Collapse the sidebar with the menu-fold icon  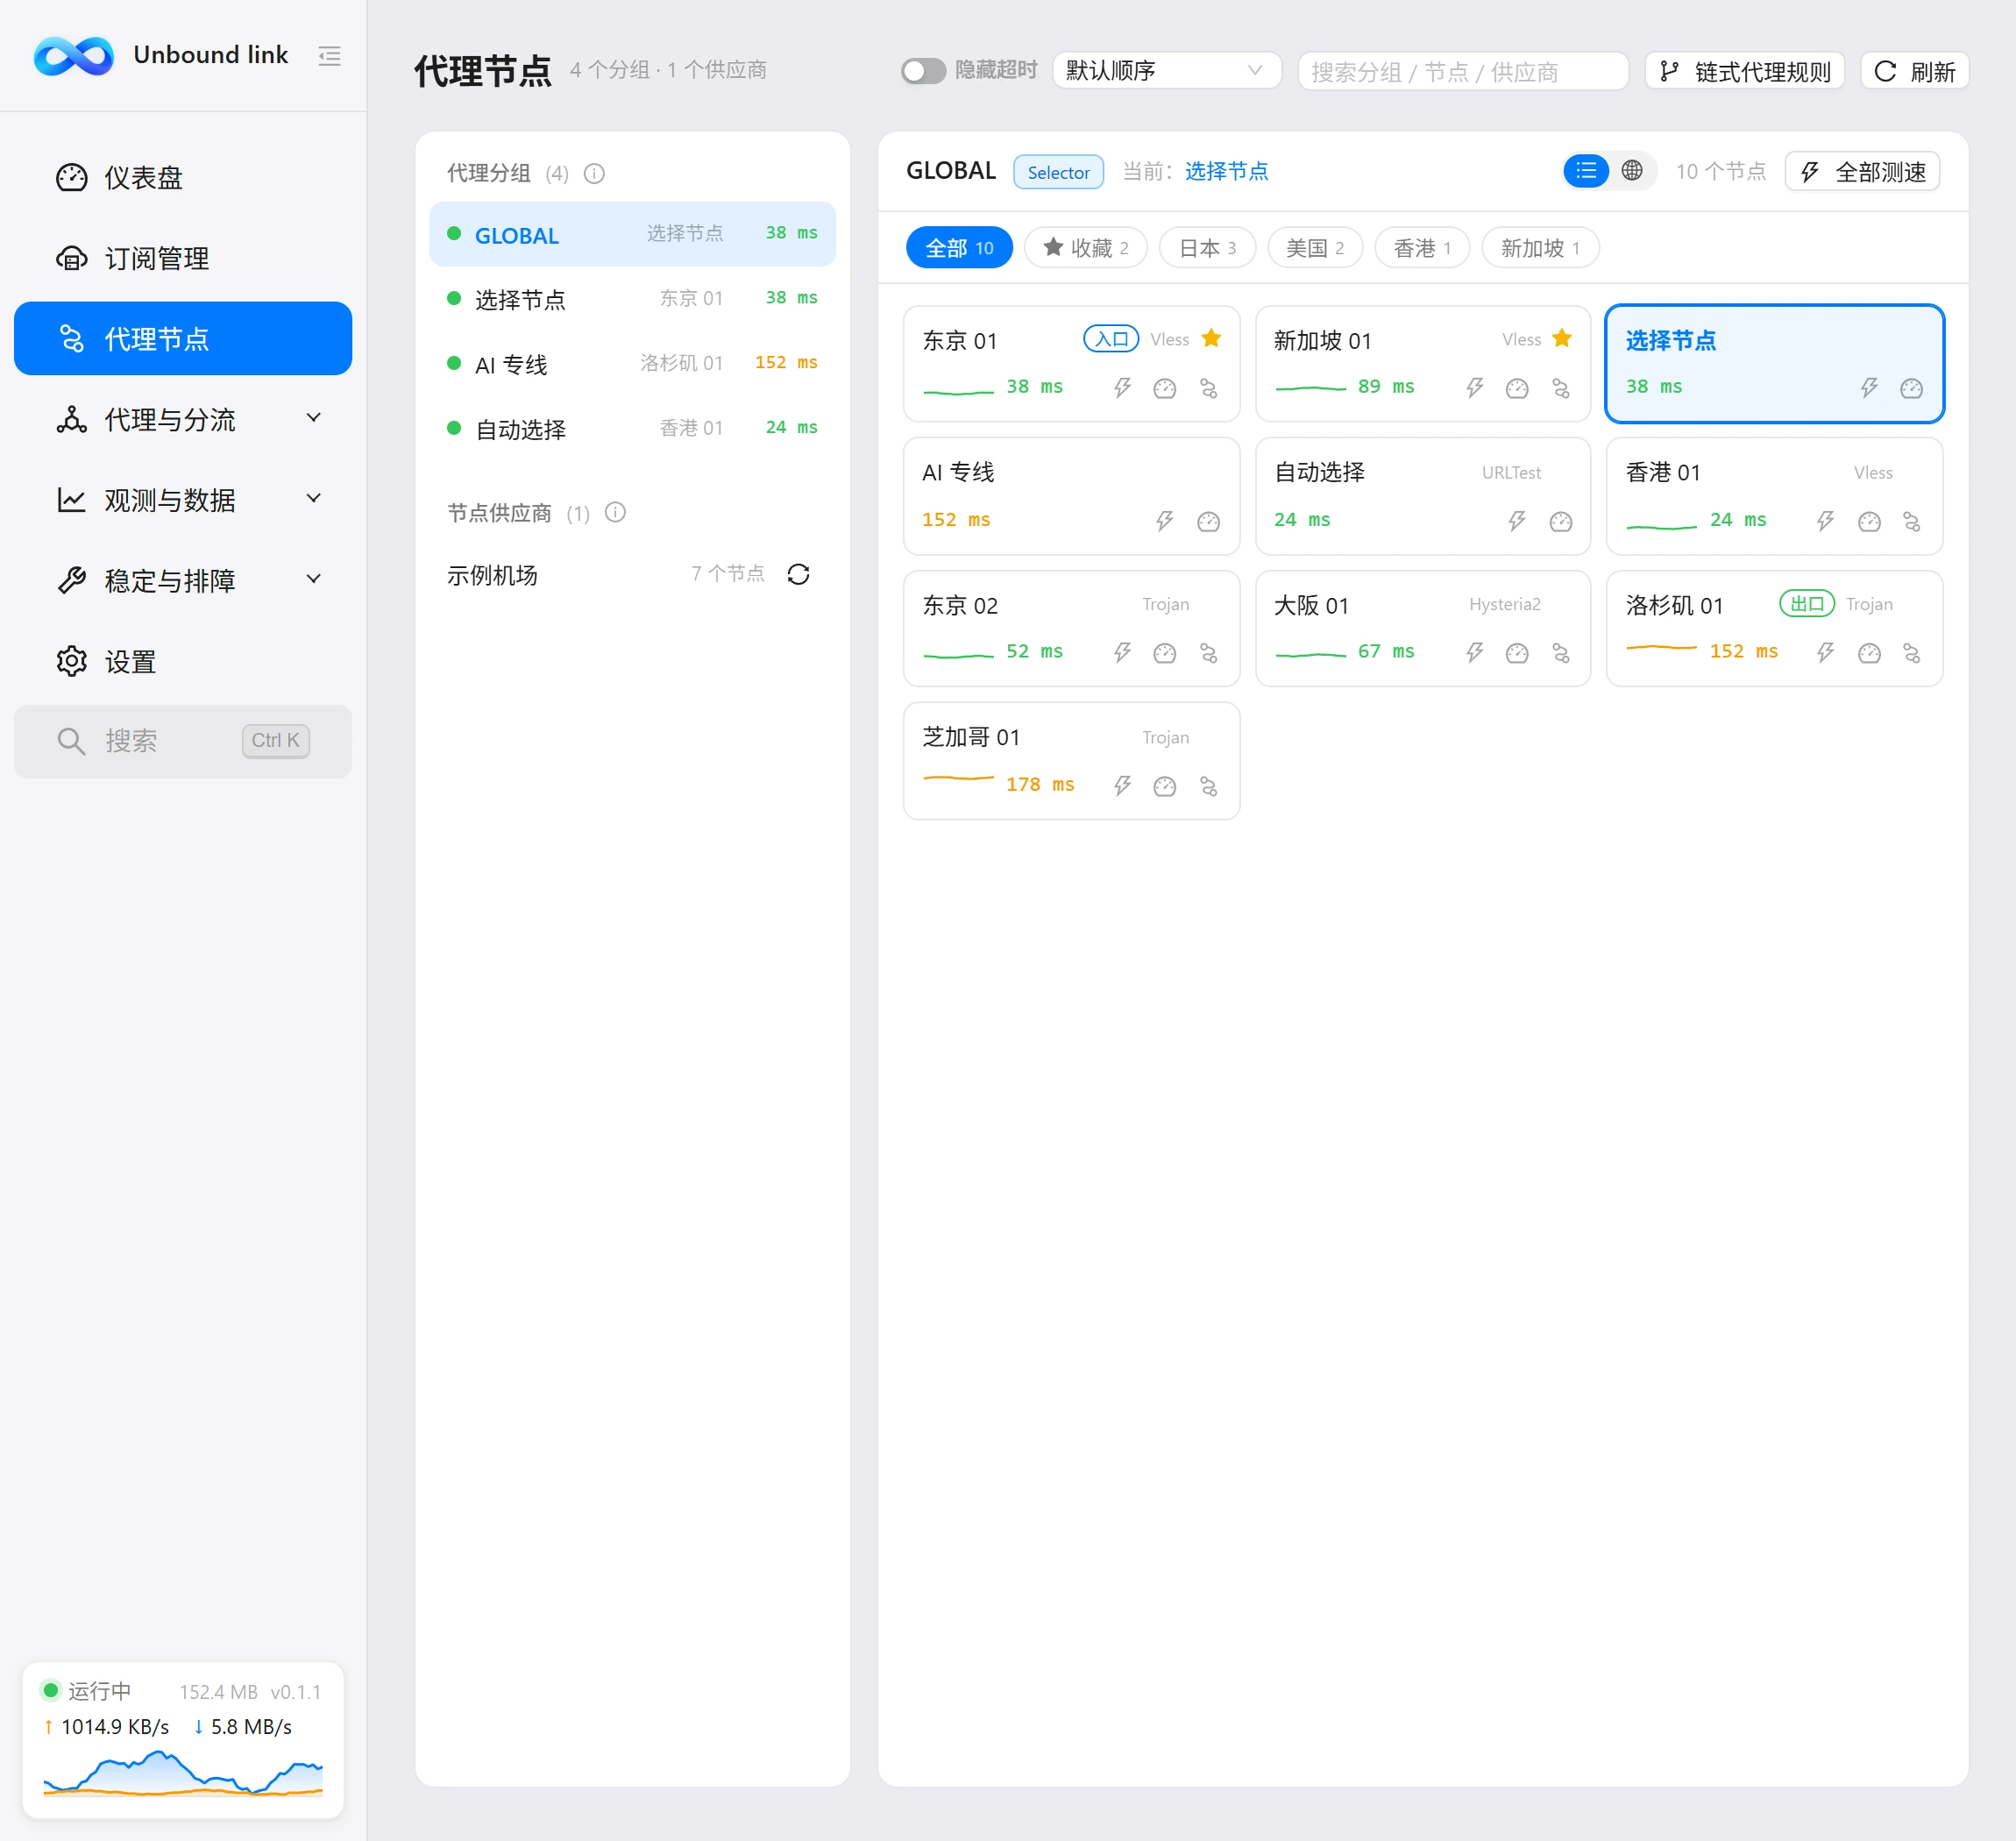tap(329, 56)
